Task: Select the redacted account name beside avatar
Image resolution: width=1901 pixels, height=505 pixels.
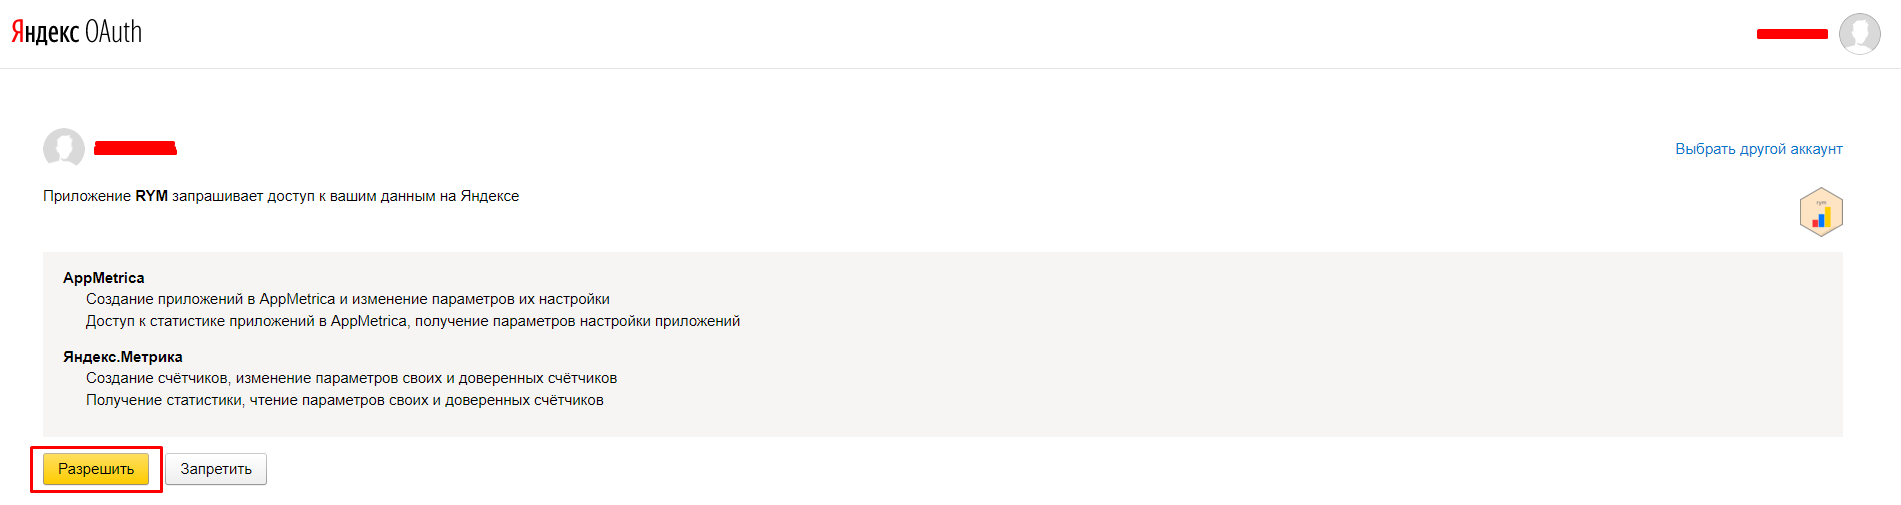Action: point(135,148)
